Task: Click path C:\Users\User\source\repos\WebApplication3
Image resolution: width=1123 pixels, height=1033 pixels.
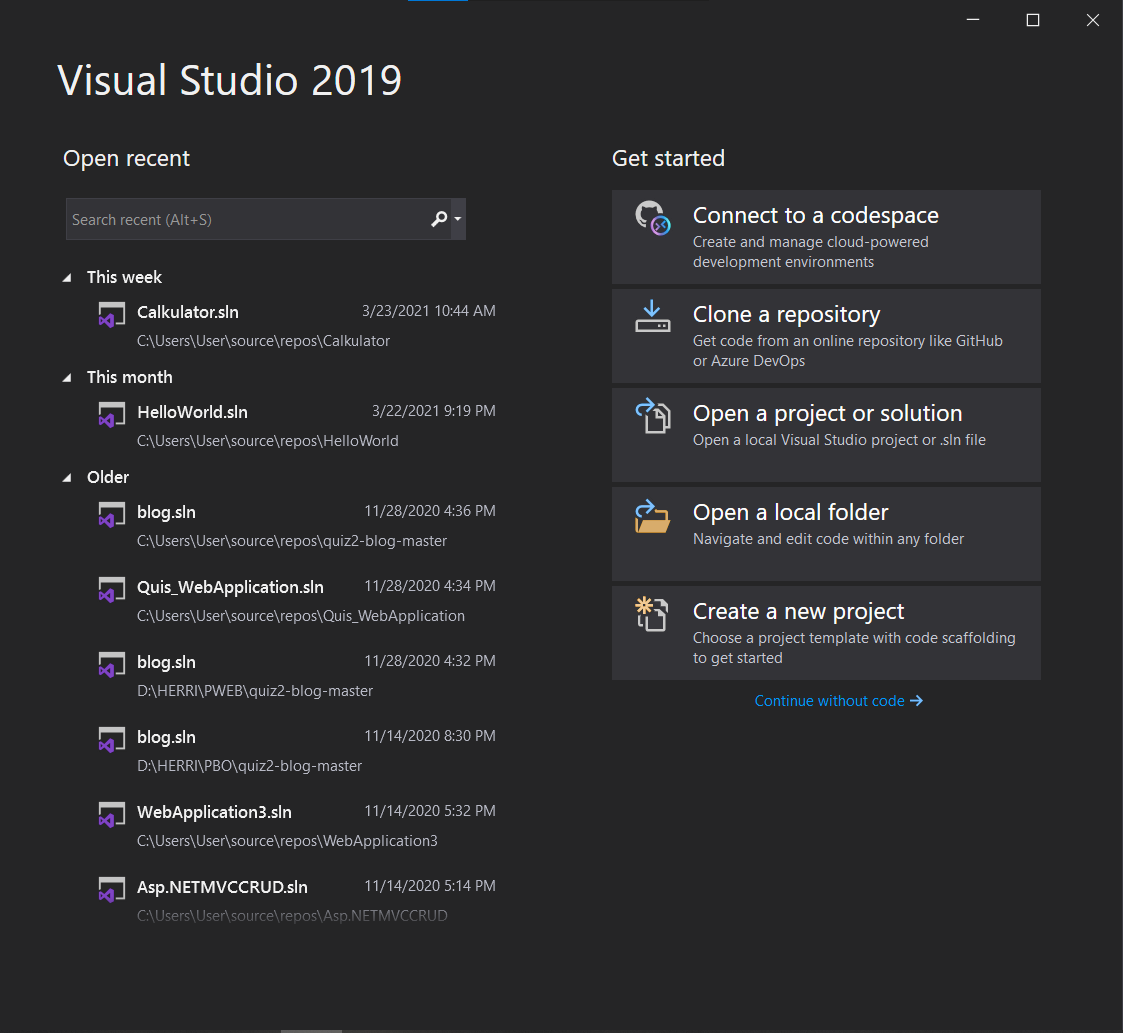Action: coord(287,841)
